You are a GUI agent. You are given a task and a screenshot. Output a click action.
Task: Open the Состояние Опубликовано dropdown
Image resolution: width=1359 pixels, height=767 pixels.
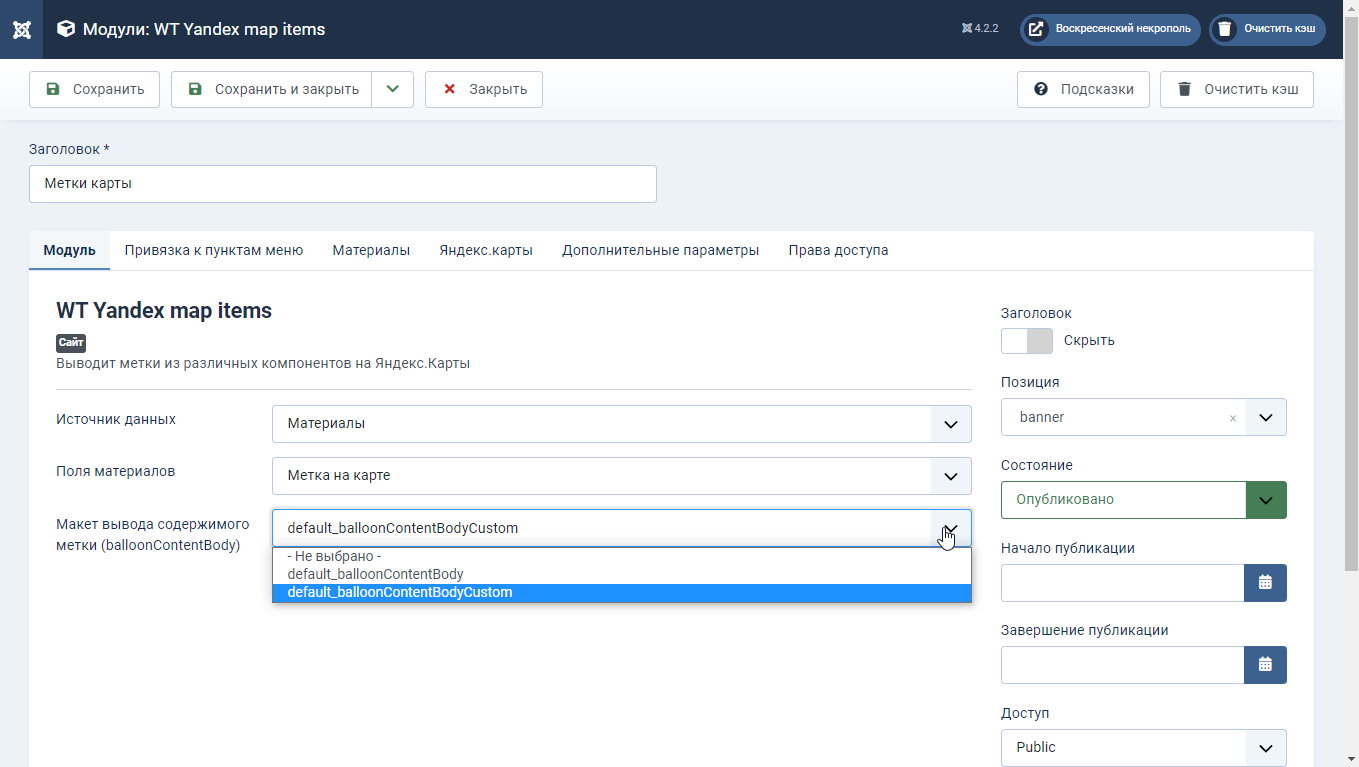pos(1144,500)
